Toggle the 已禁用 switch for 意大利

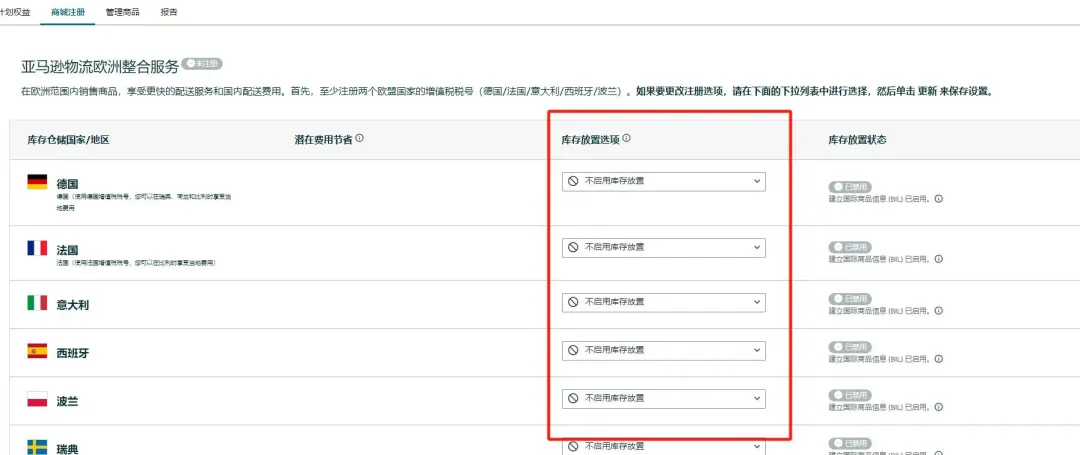[850, 299]
